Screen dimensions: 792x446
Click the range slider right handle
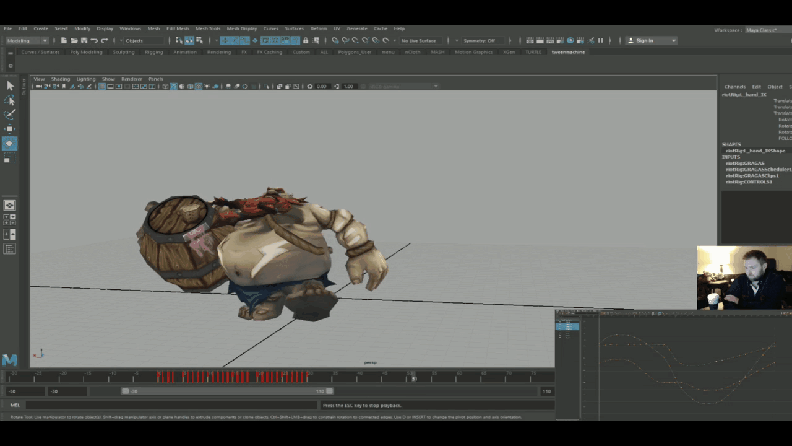(330, 391)
